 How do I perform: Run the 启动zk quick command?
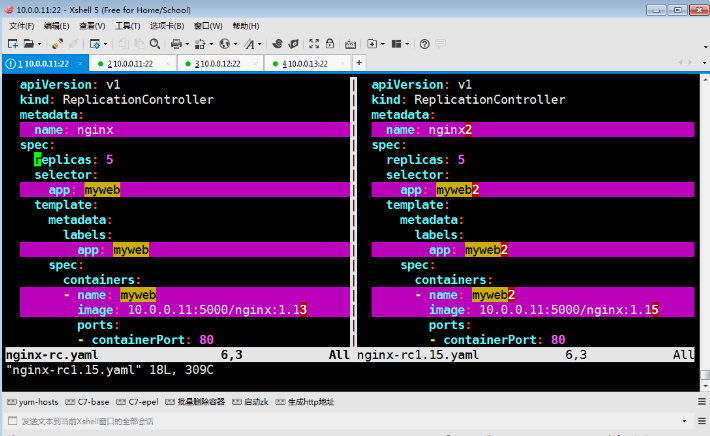(x=250, y=402)
